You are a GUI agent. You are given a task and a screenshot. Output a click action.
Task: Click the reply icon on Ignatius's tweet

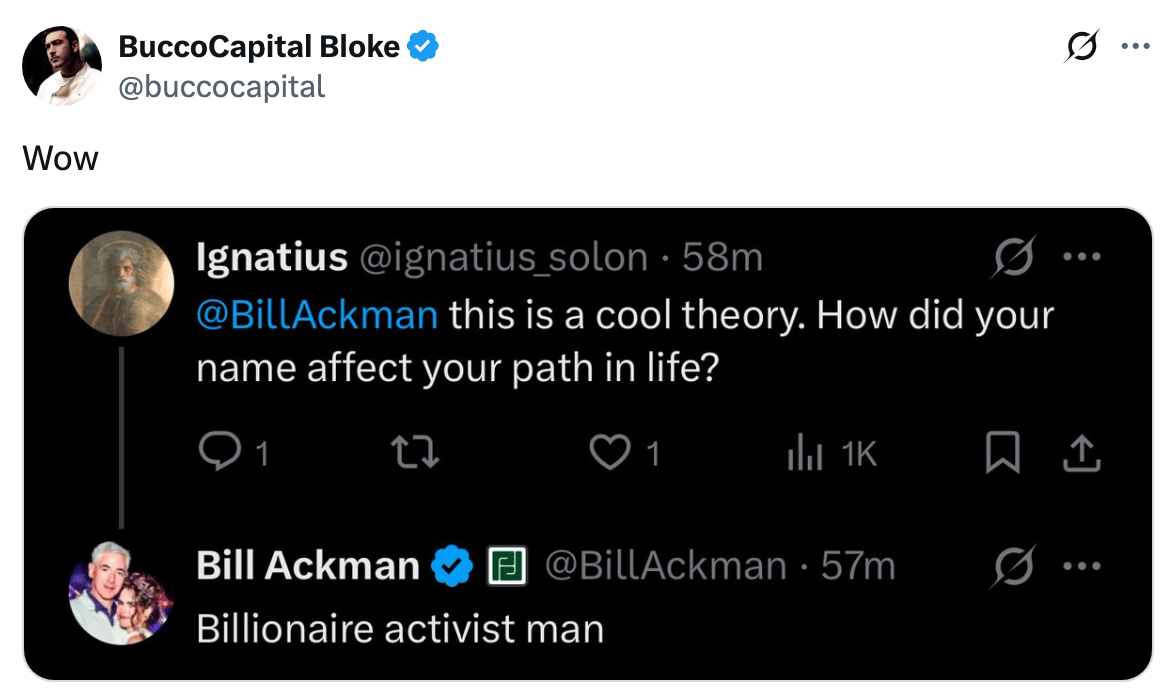(x=216, y=455)
